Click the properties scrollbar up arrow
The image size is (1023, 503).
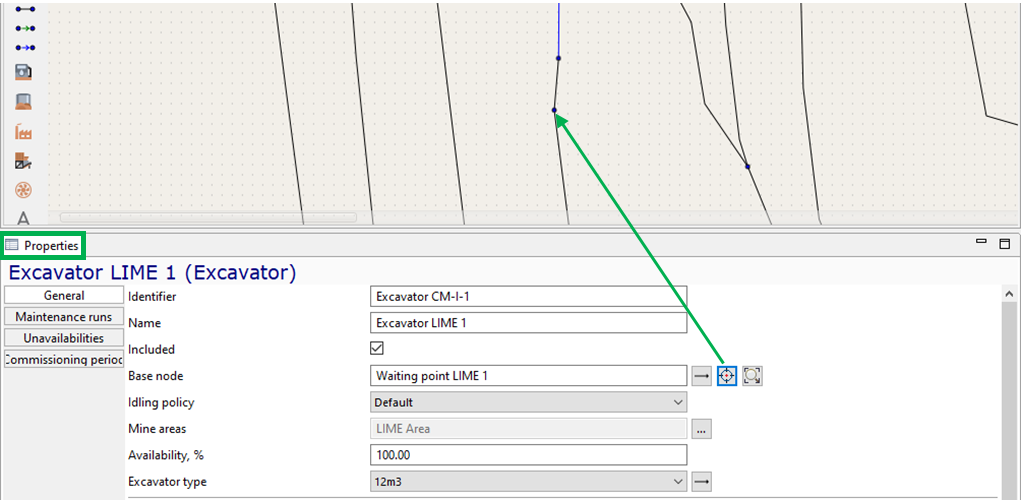tap(1009, 294)
